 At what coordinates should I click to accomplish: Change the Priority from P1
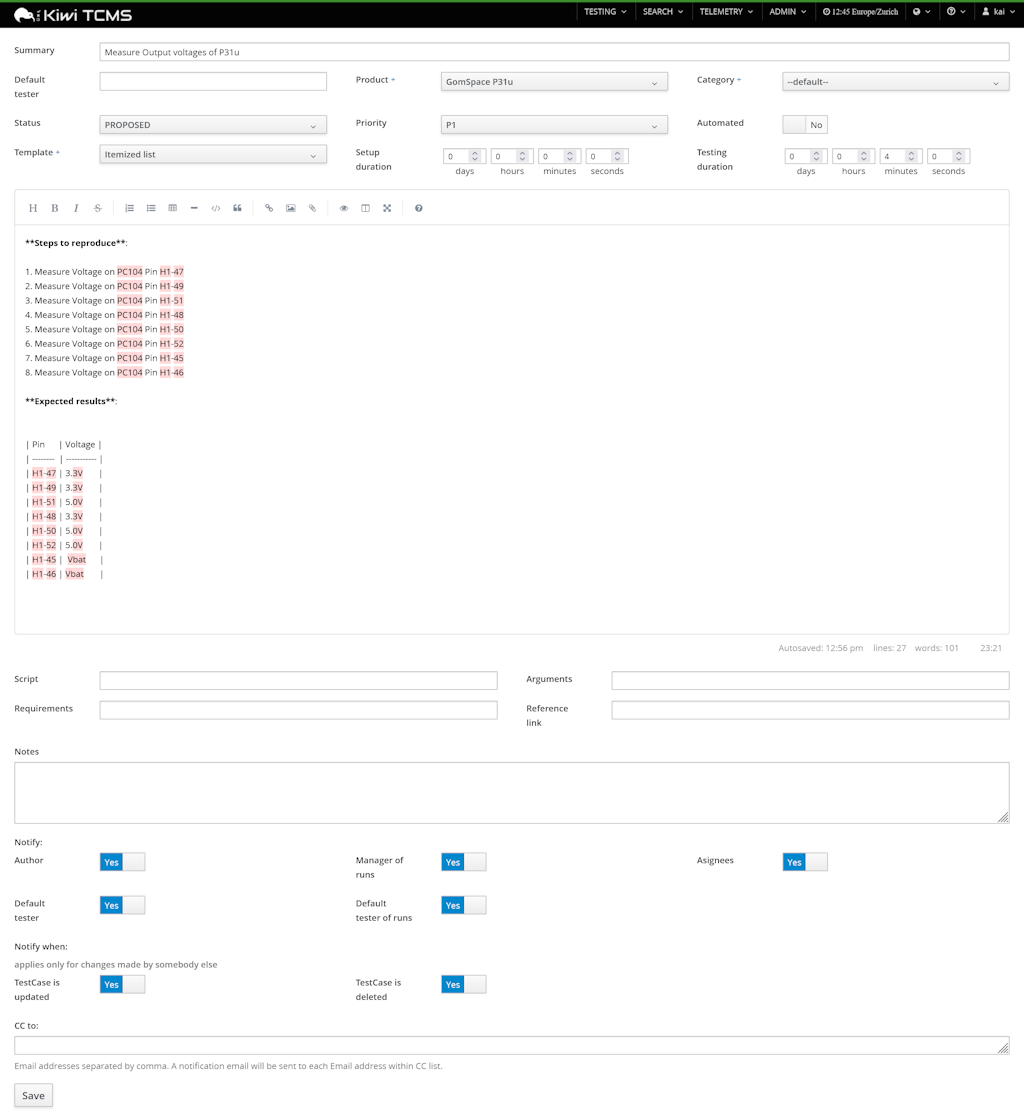tap(553, 124)
